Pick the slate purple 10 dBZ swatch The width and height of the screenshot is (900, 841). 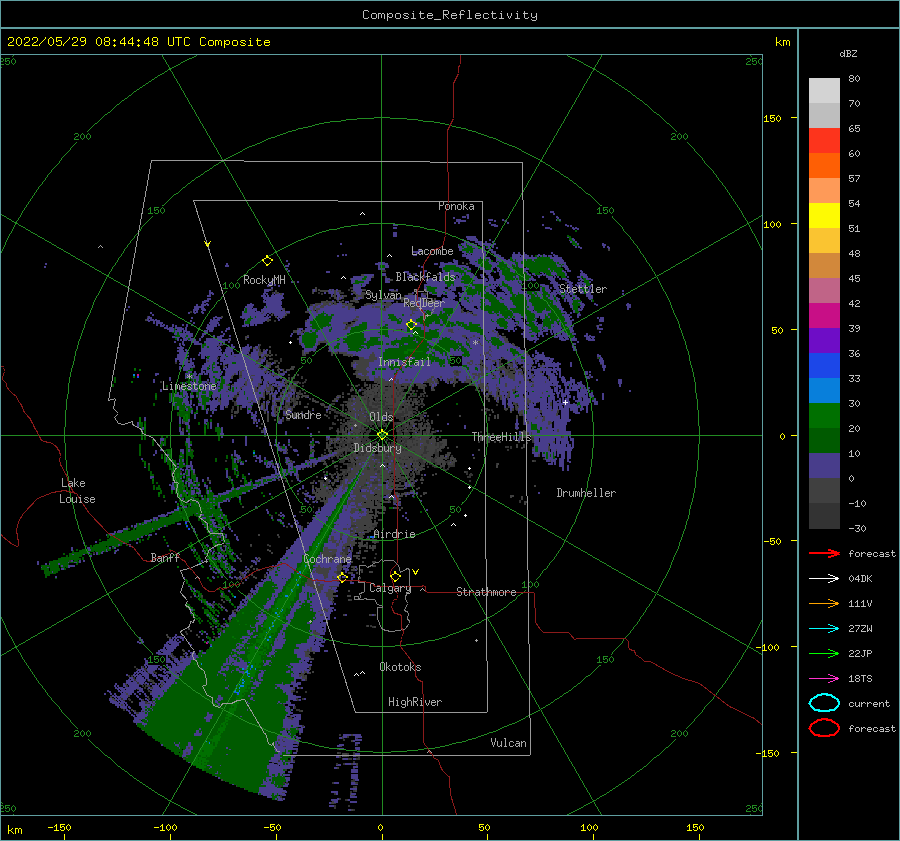pyautogui.click(x=824, y=466)
